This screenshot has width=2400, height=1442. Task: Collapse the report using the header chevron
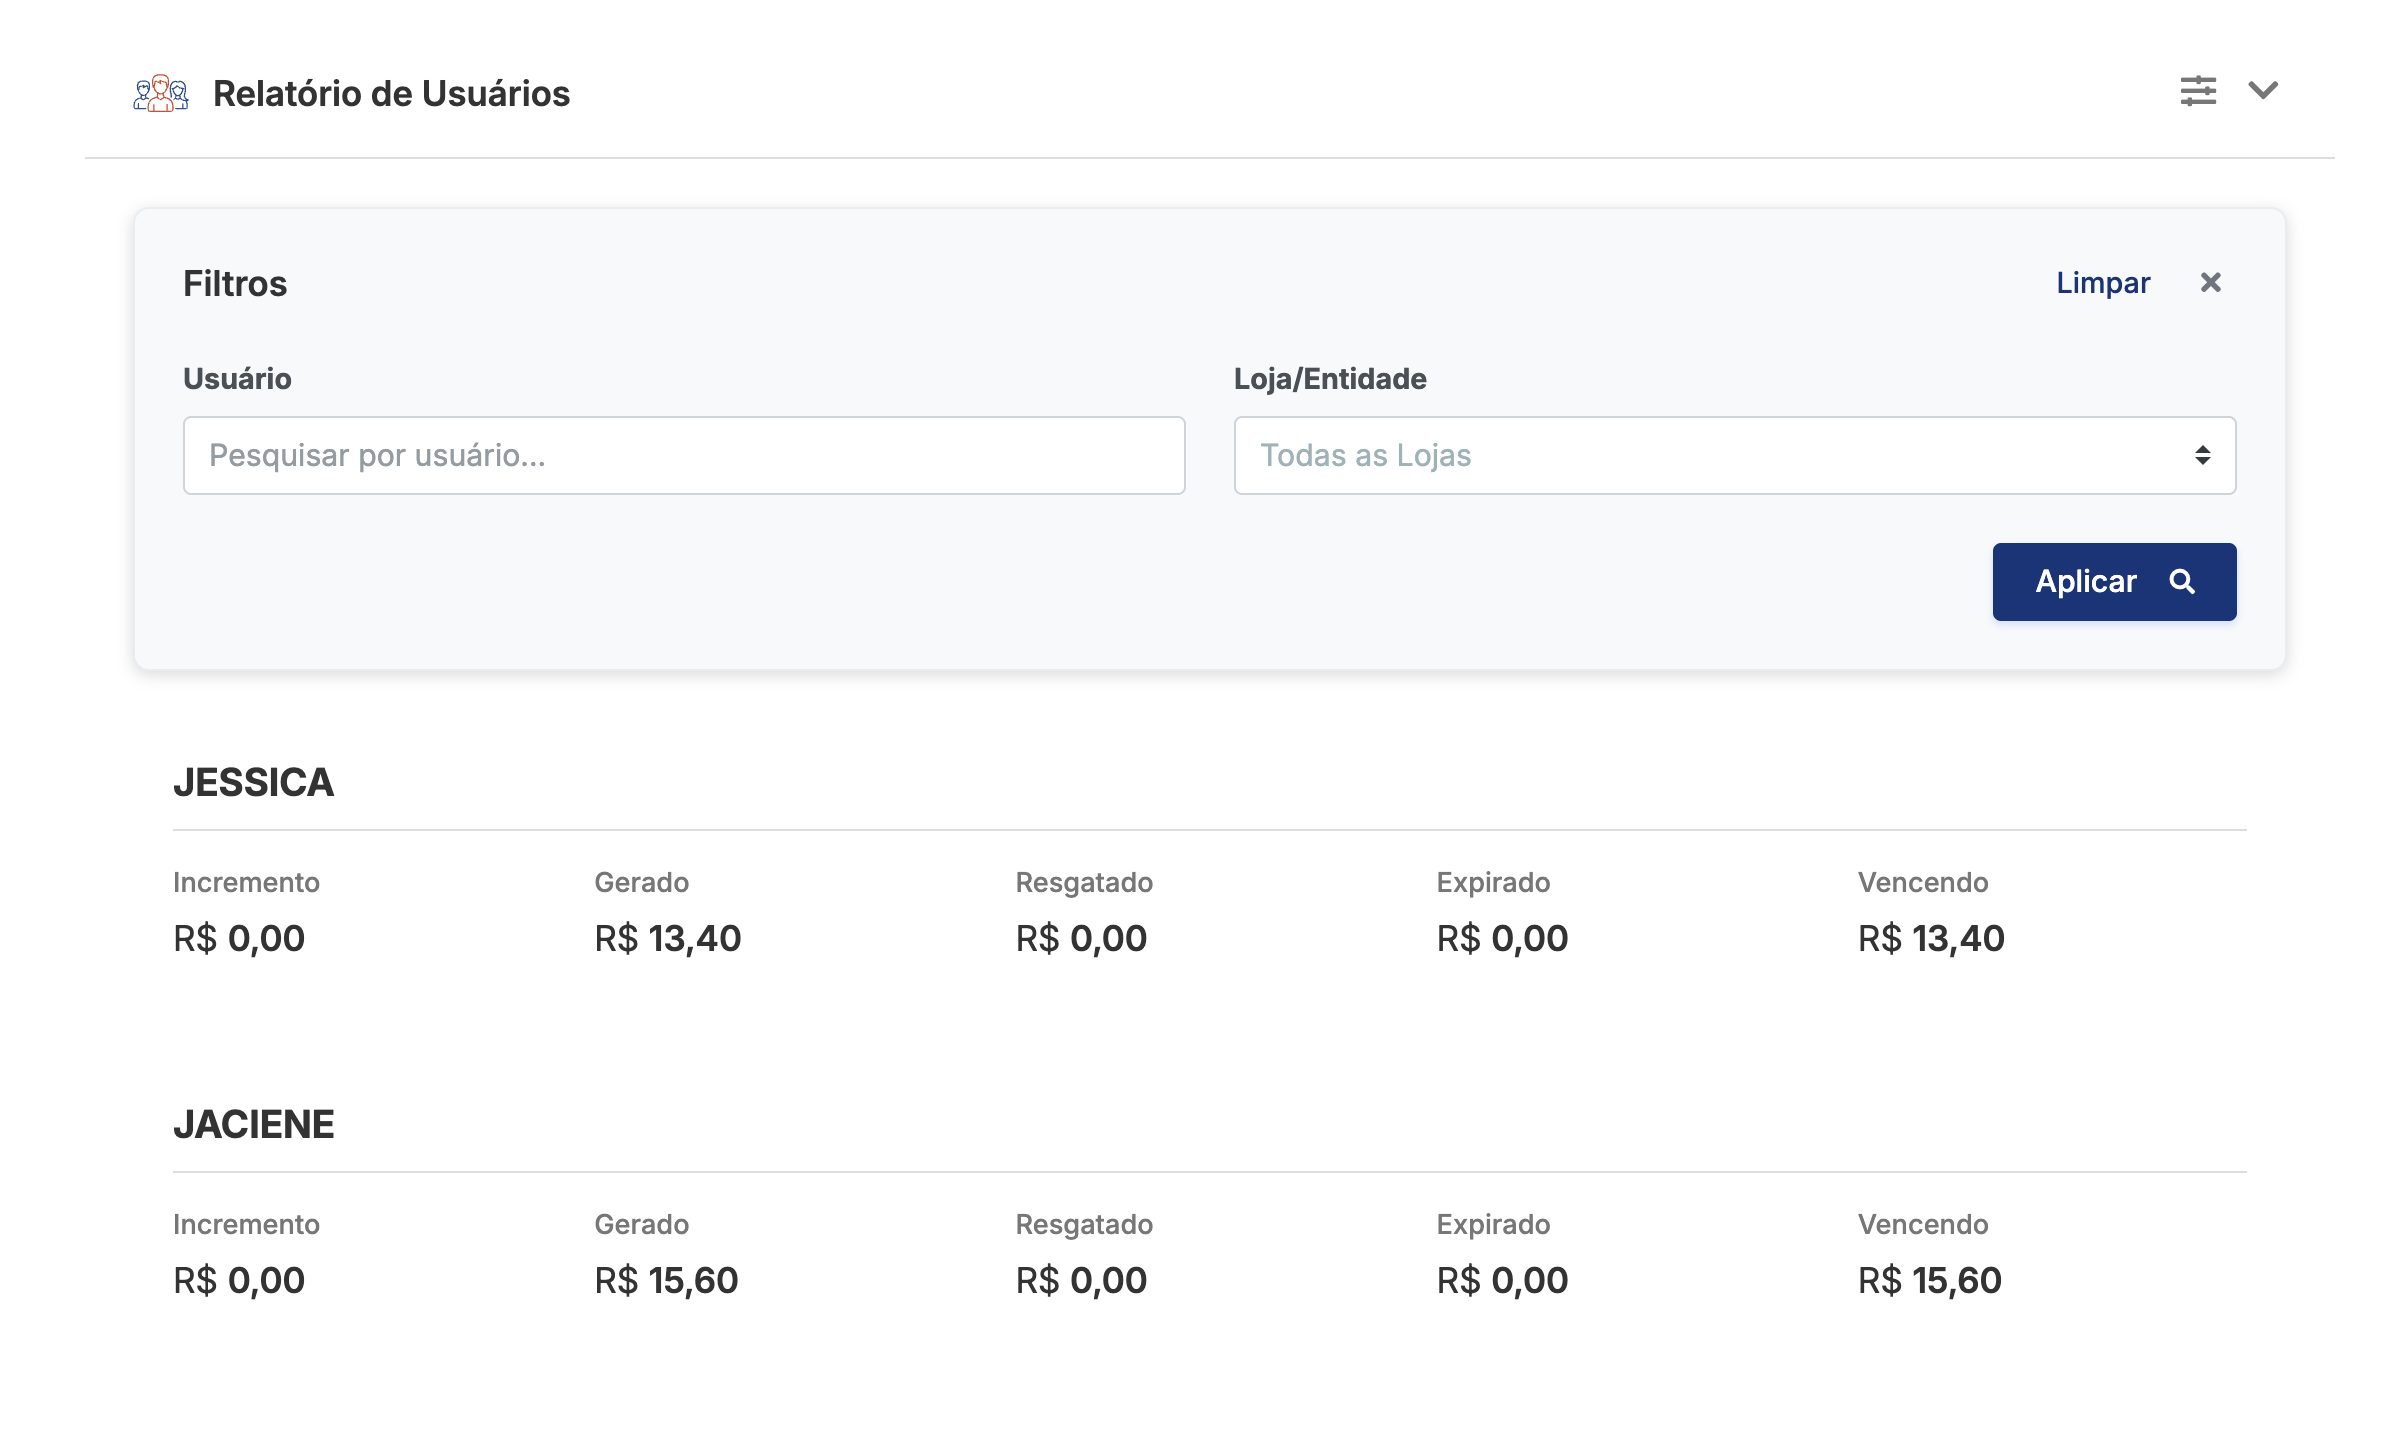pos(2263,91)
